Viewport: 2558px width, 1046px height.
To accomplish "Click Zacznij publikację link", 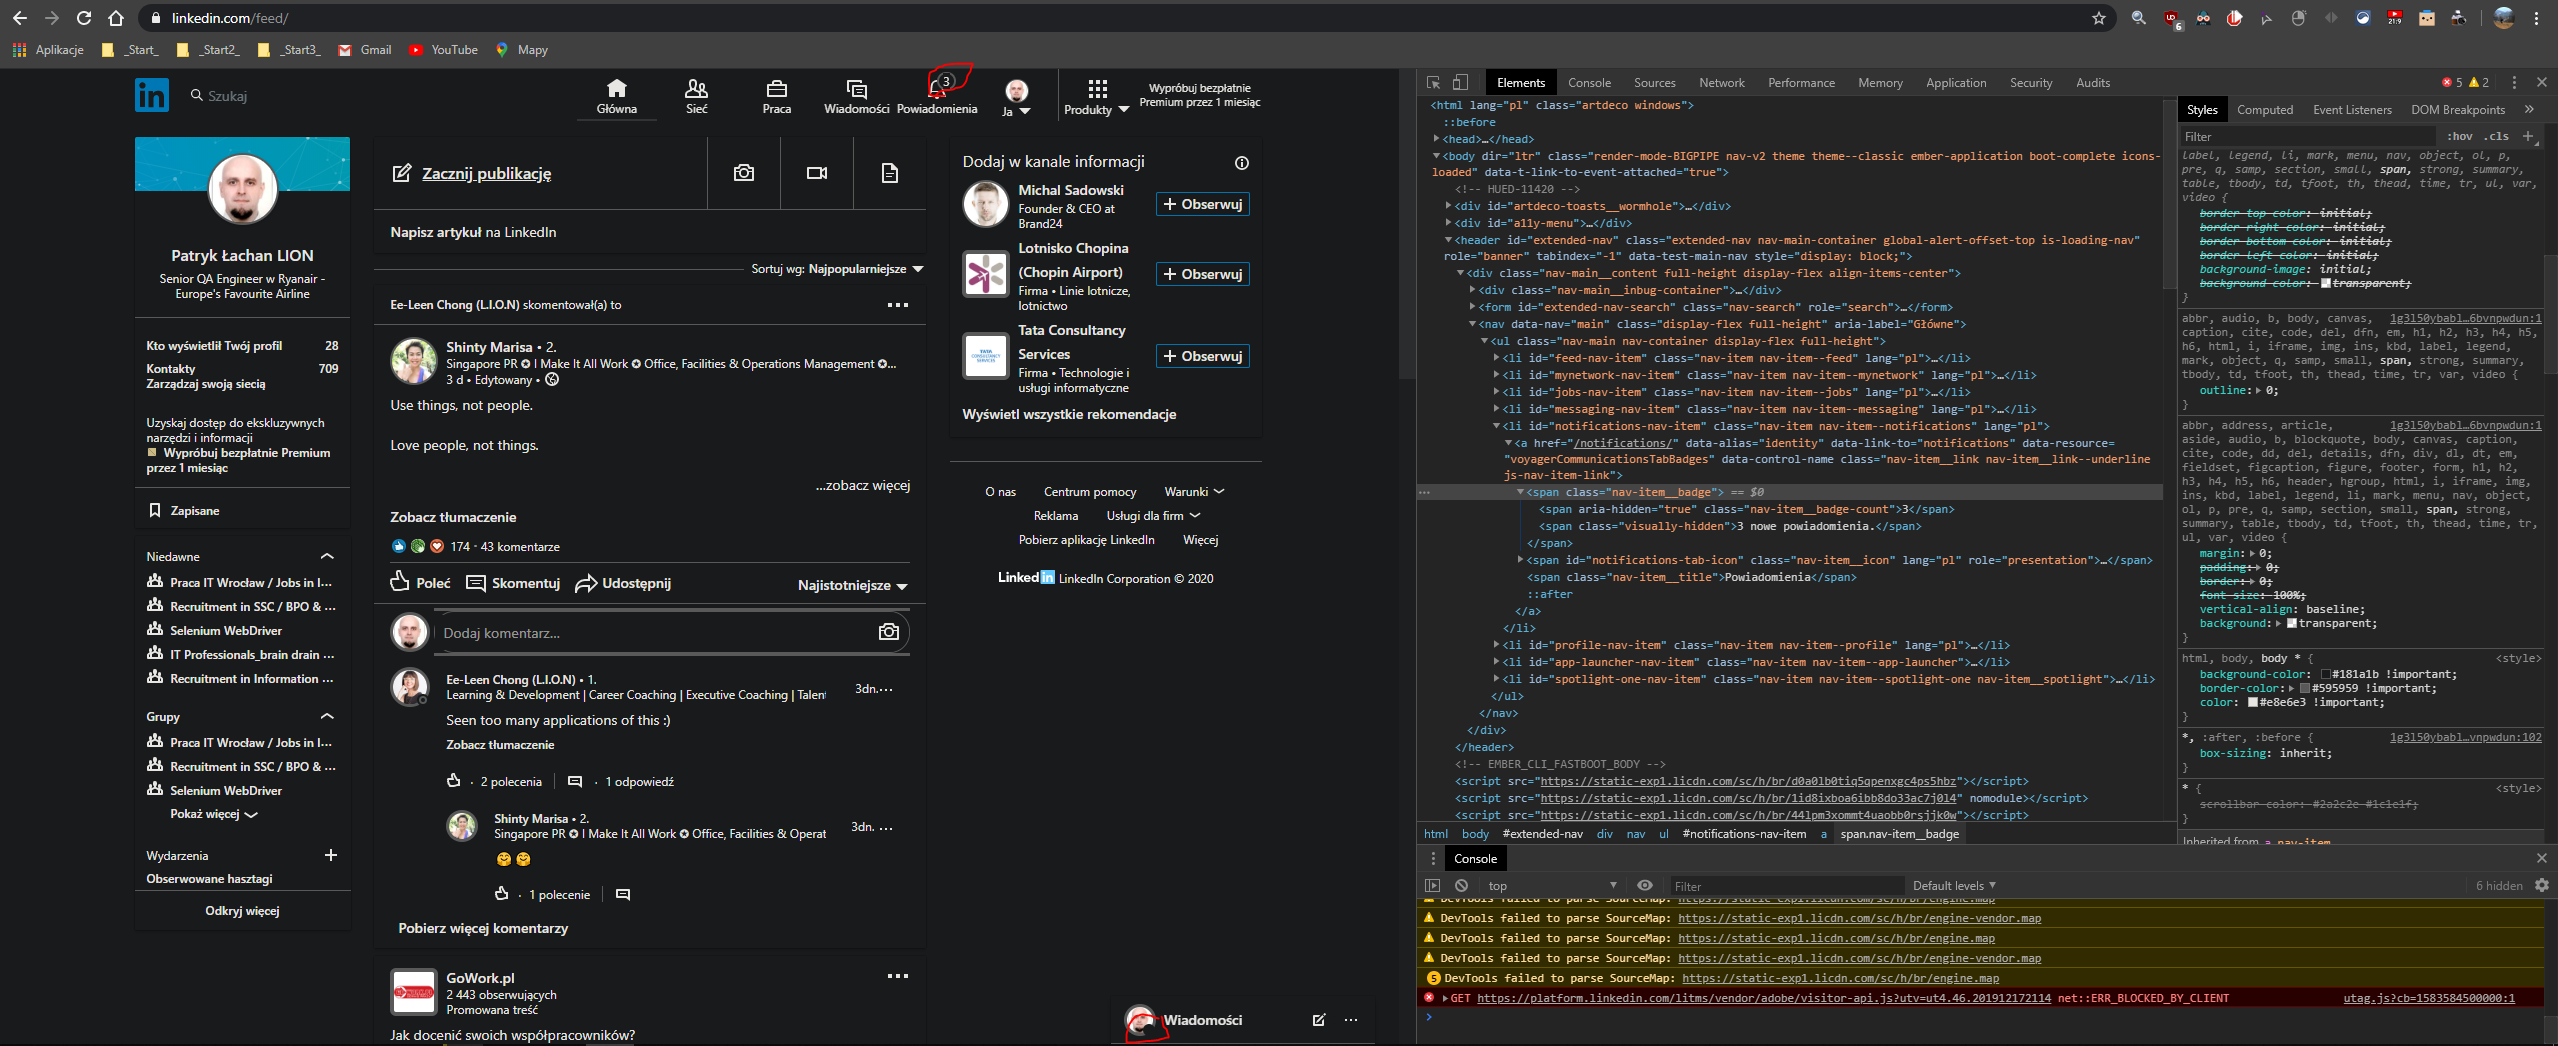I will point(486,173).
